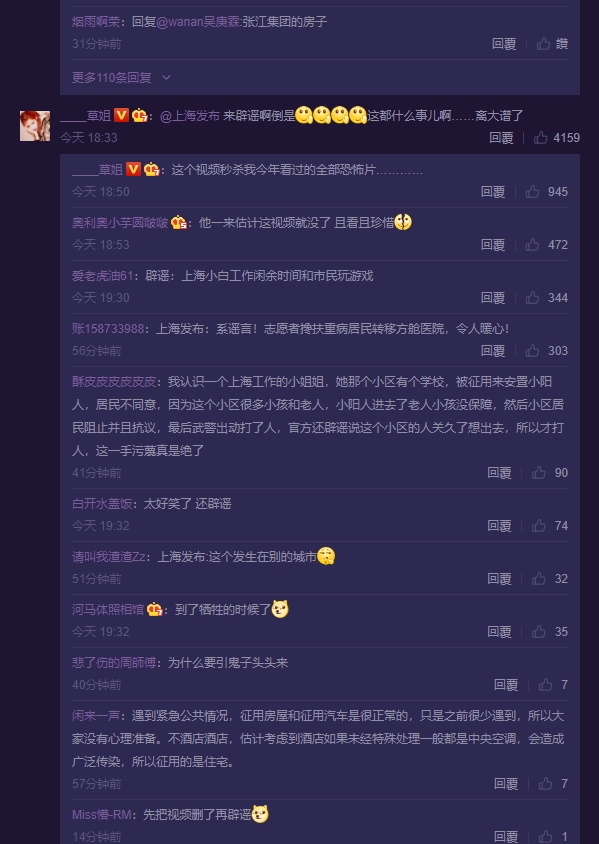
Task: Reply to the main comment posted at 18:33
Action: 502,138
